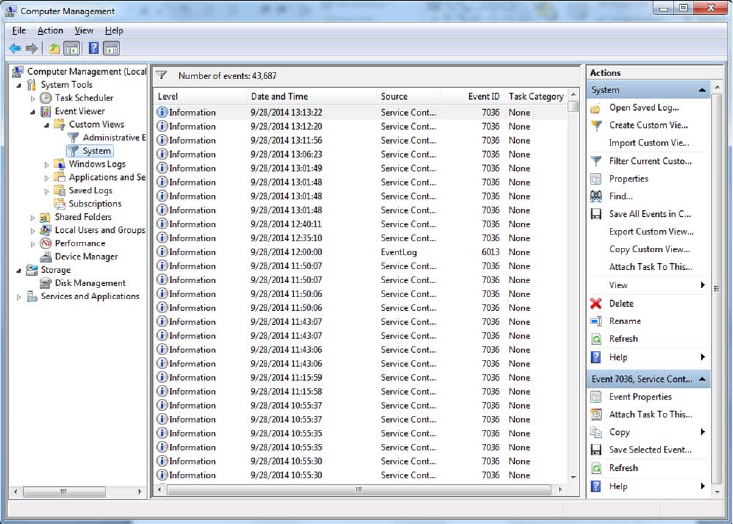This screenshot has height=524, width=733.
Task: Open the Help menu in menu bar
Action: (x=114, y=30)
